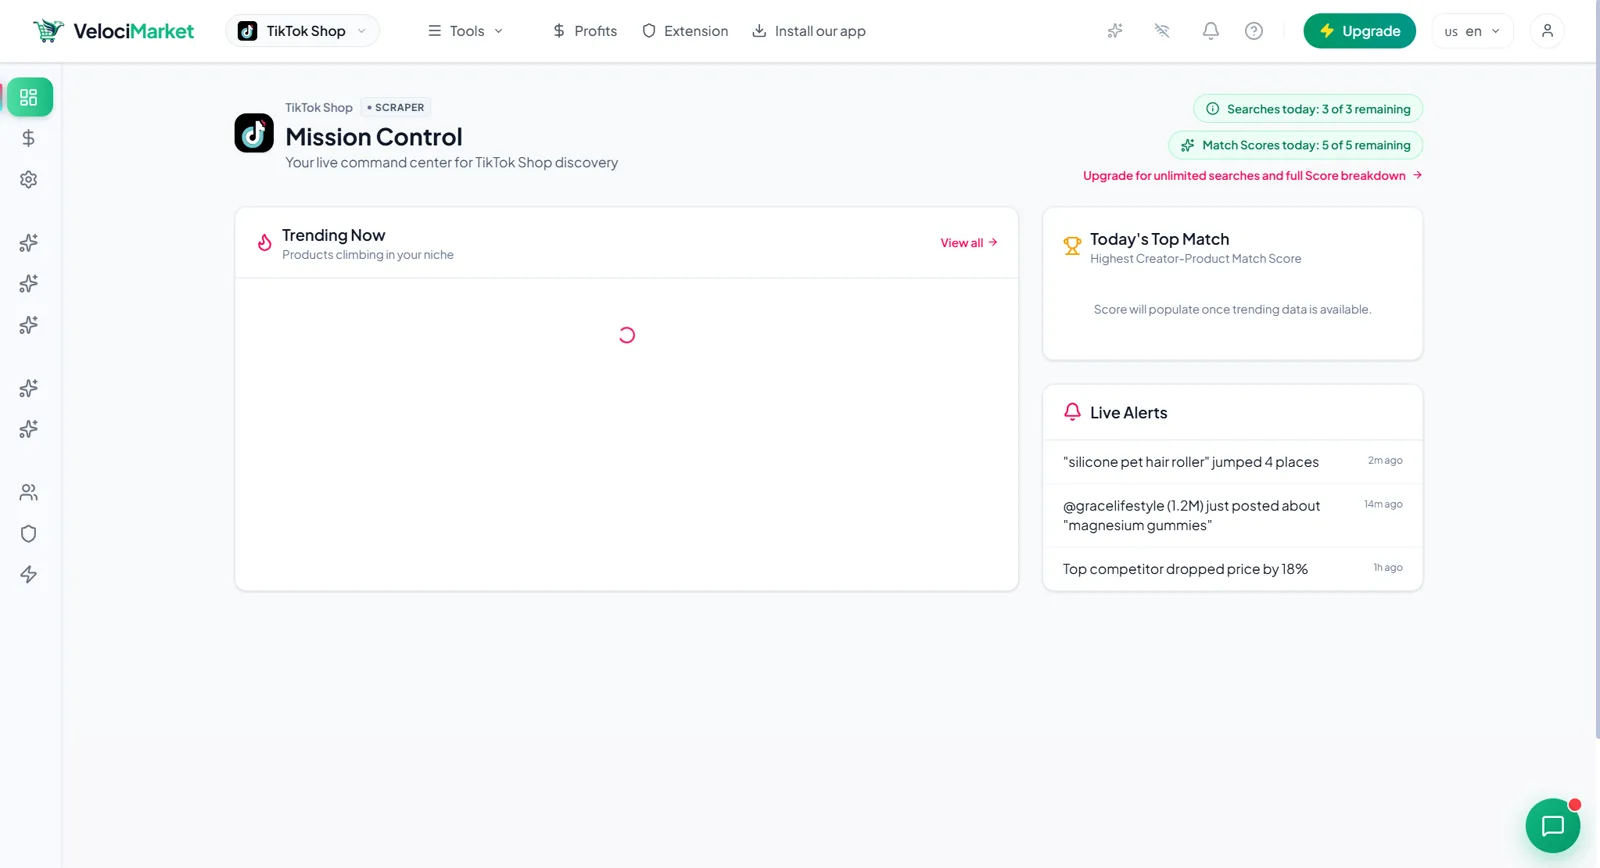Click the TikTok Shop breadcrumb text
1600x868 pixels.
(319, 108)
